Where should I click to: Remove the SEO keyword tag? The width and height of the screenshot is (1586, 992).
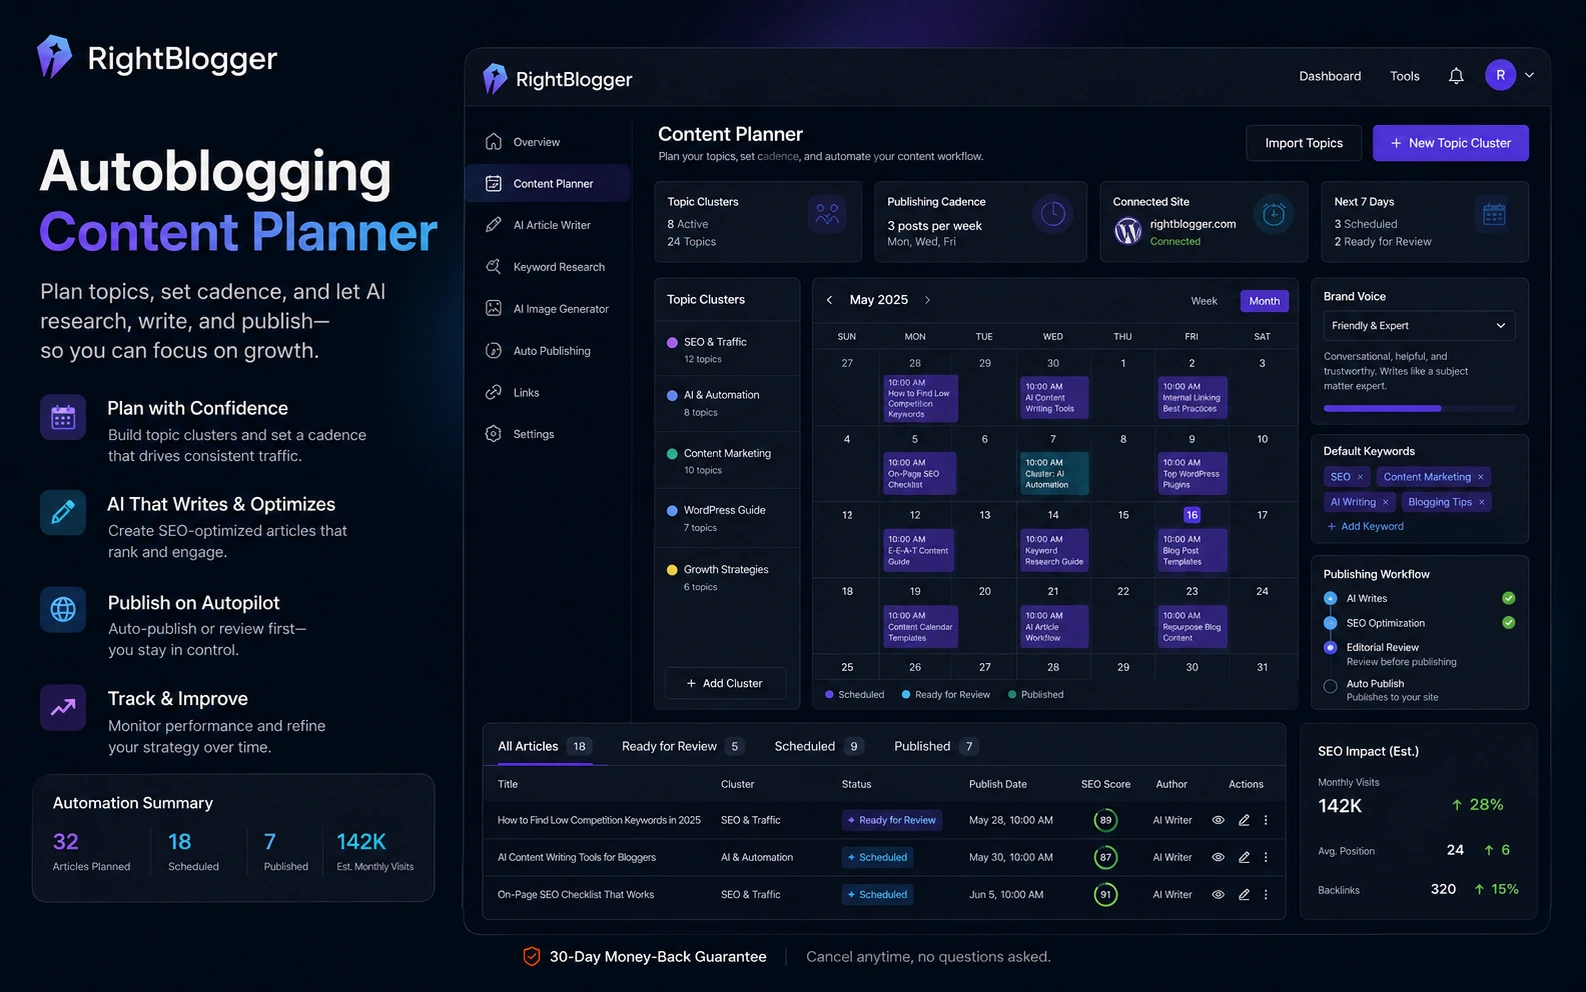coord(1360,477)
